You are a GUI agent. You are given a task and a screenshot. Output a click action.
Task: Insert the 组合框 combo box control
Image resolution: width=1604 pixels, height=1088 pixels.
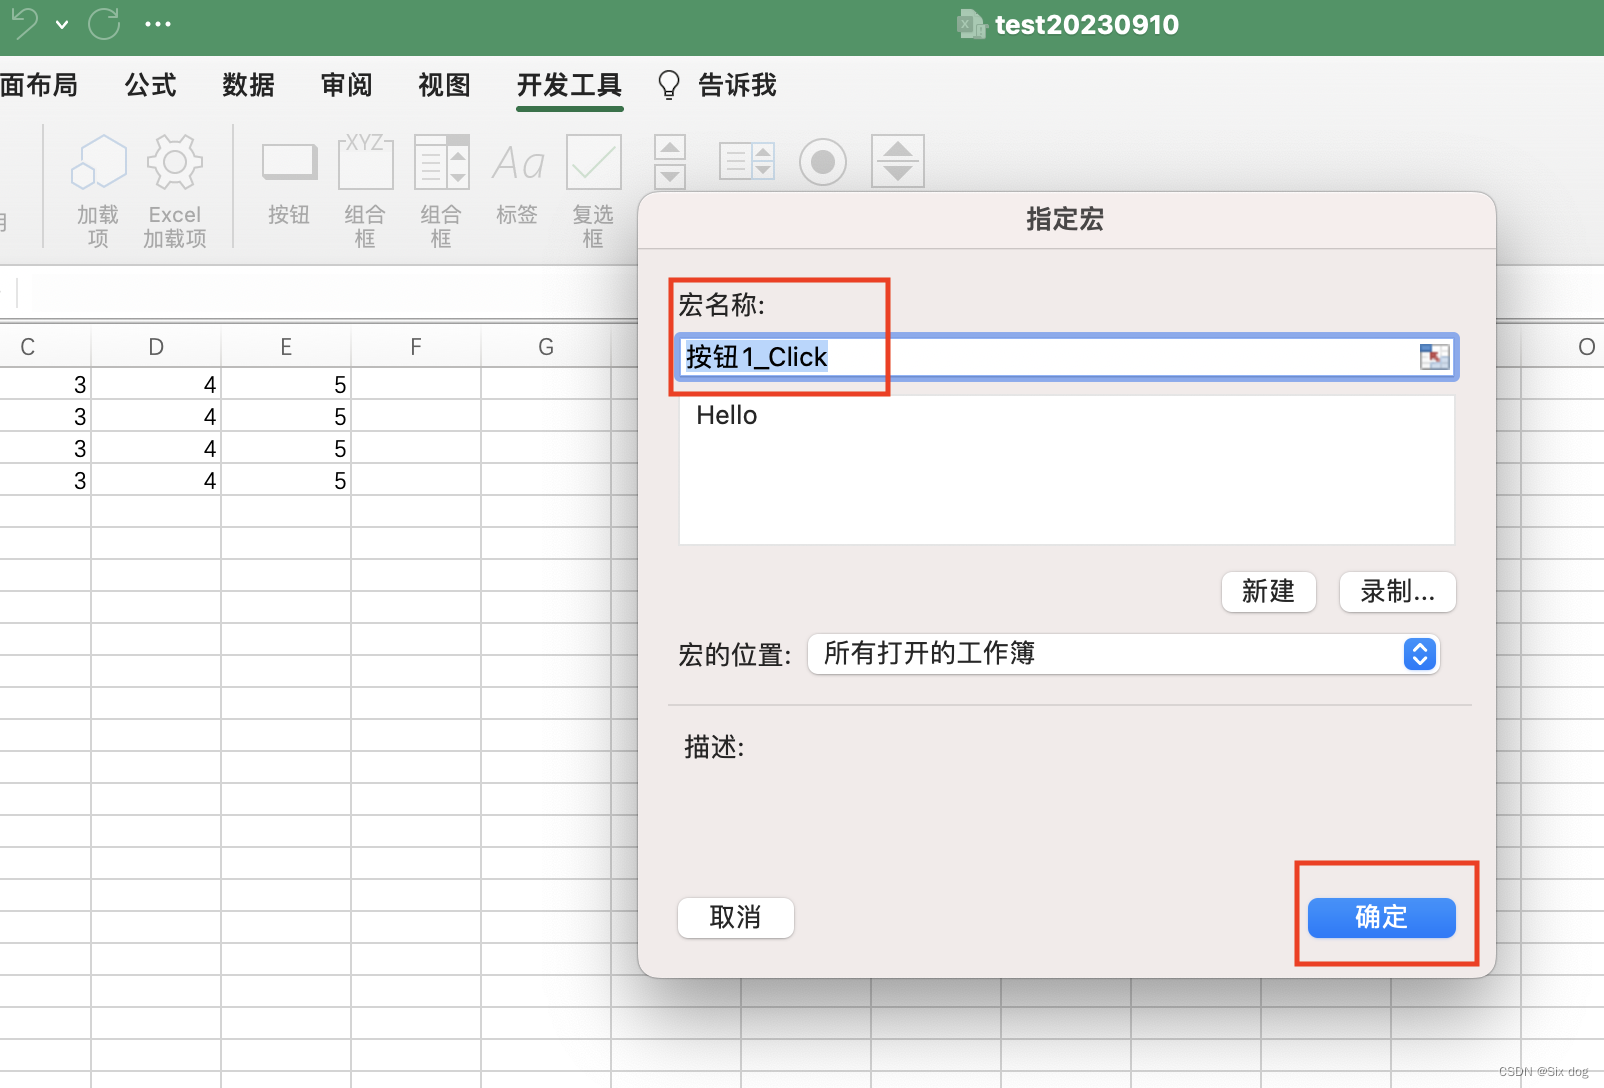(441, 190)
